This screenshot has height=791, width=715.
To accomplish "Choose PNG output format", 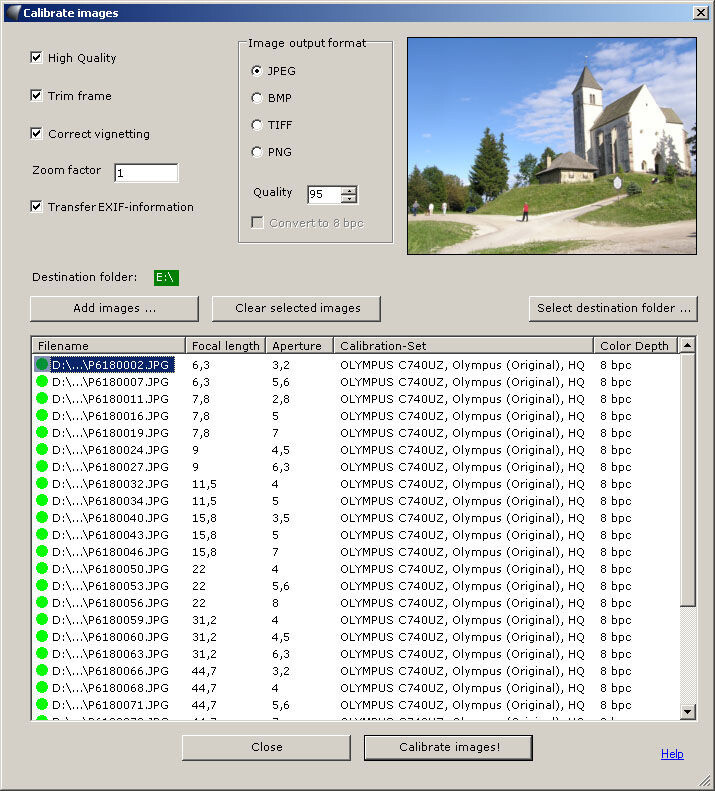I will [x=257, y=152].
